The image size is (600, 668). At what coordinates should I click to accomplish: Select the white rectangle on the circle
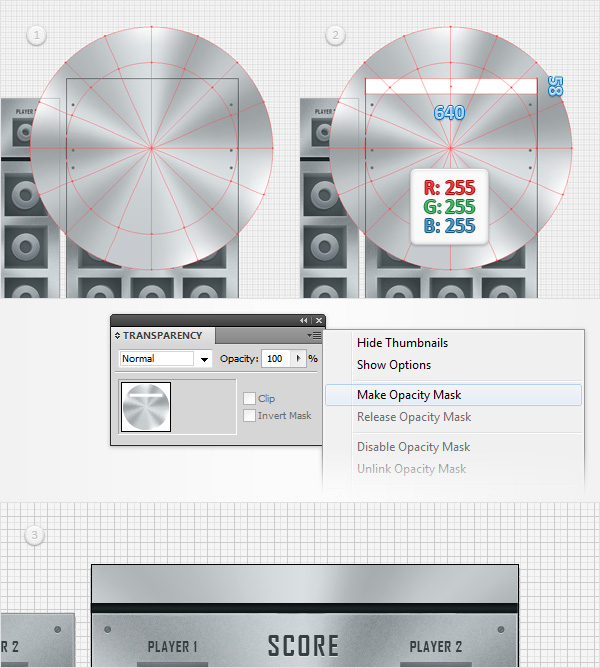pos(451,86)
